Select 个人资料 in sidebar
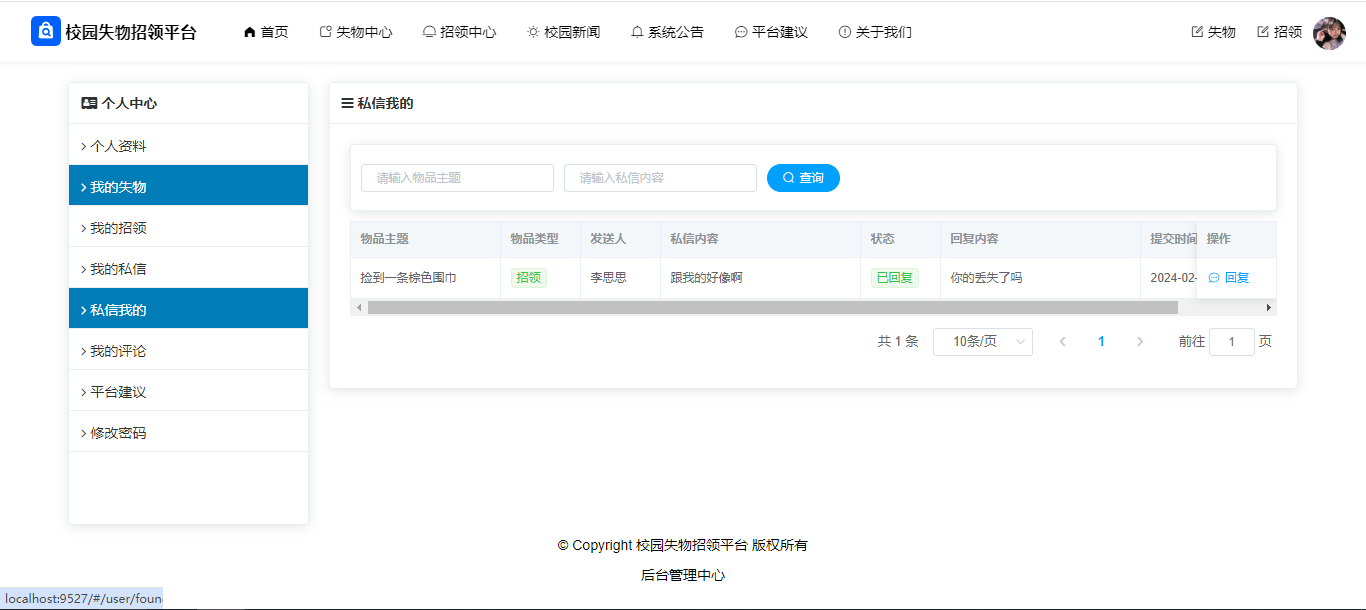This screenshot has height=610, width=1366. pyautogui.click(x=188, y=146)
